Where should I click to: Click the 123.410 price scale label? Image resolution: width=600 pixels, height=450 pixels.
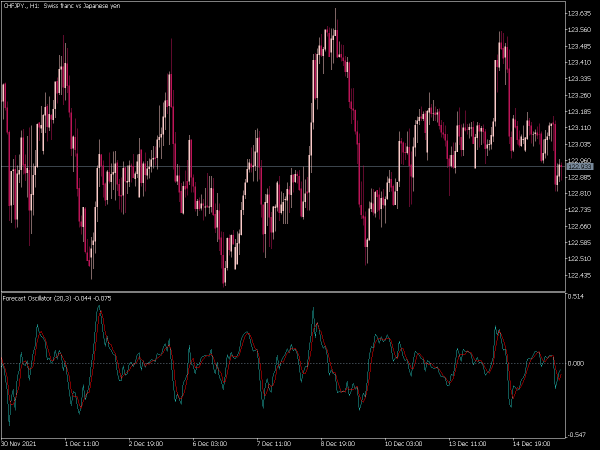579,62
